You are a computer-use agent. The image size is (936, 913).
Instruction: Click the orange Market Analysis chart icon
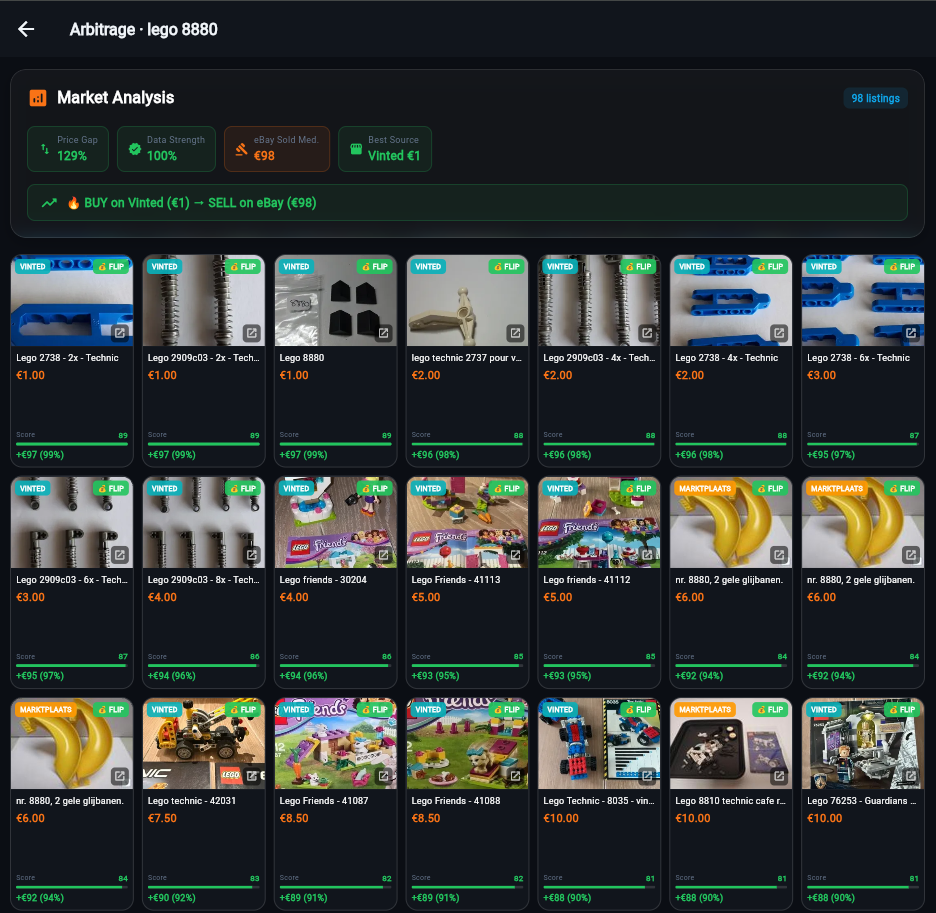[39, 97]
